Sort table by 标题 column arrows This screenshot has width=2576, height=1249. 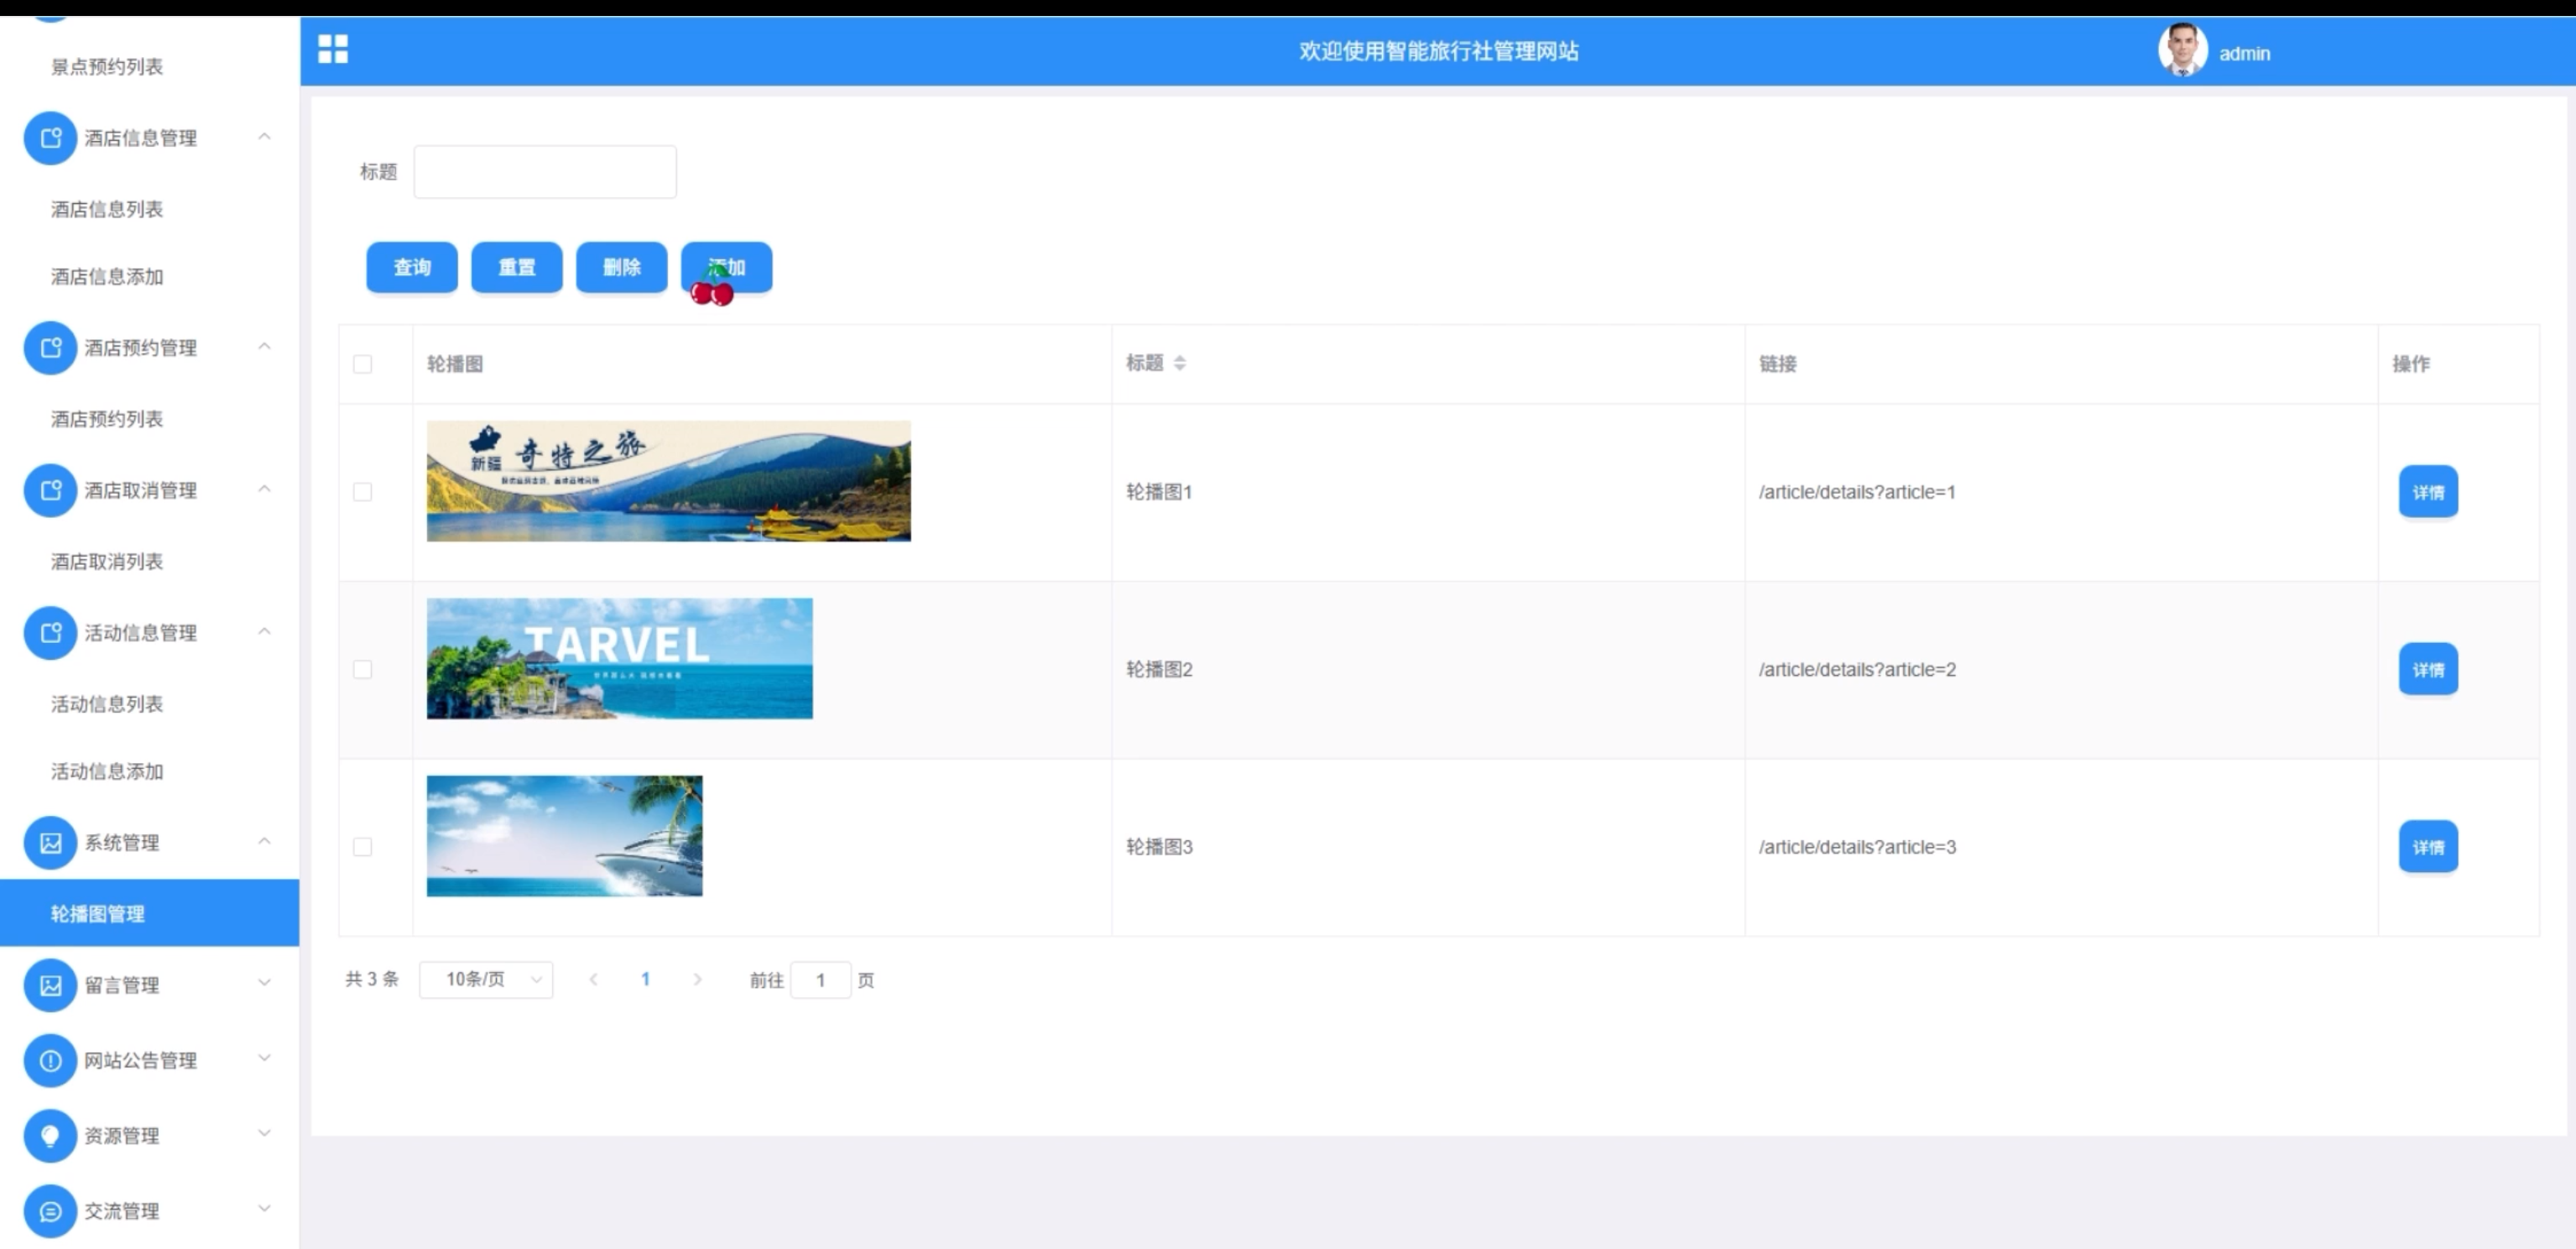[x=1180, y=363]
